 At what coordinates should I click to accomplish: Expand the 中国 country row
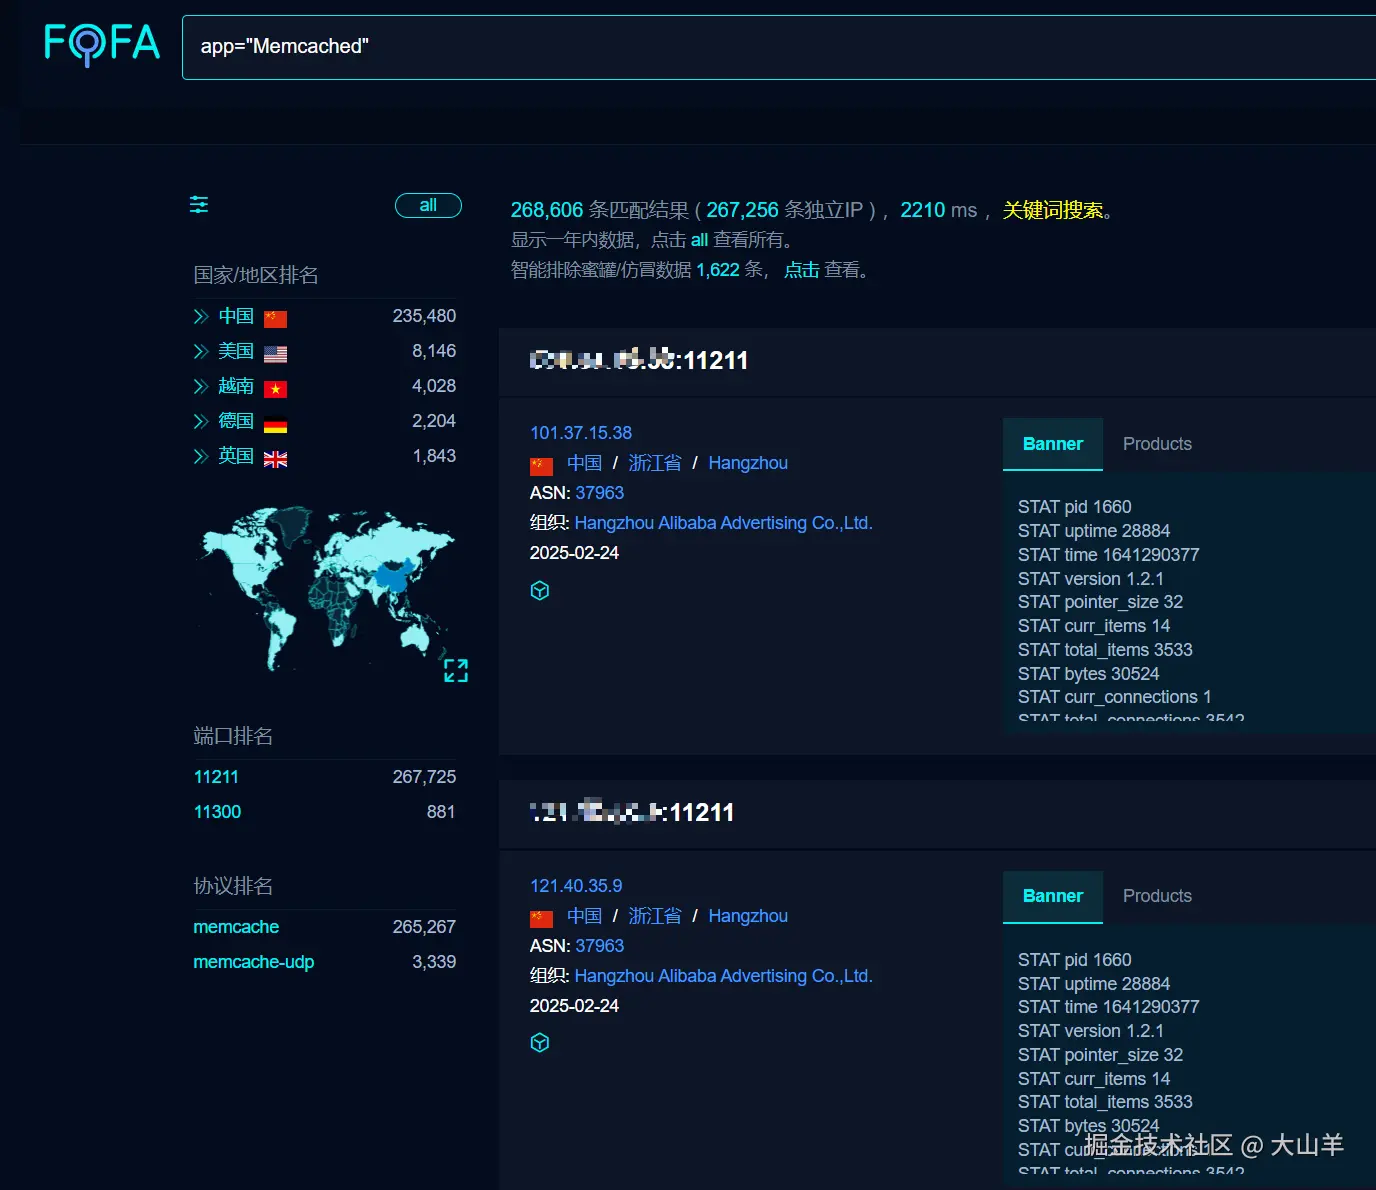(201, 317)
